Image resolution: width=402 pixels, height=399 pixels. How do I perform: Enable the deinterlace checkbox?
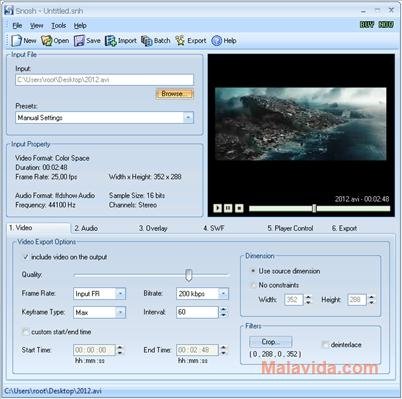point(325,345)
